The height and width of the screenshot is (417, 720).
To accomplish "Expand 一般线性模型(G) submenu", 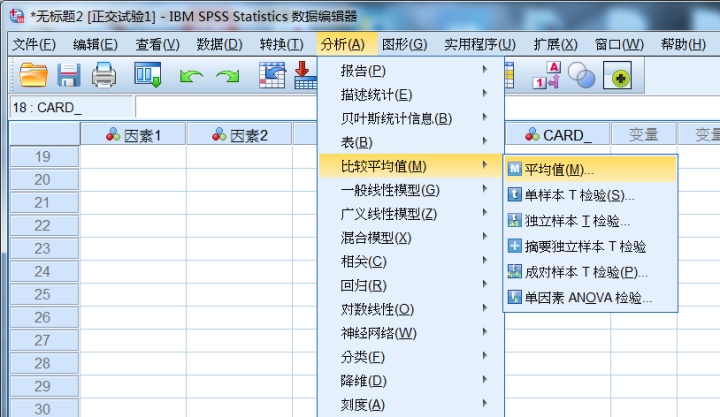I will coord(411,190).
